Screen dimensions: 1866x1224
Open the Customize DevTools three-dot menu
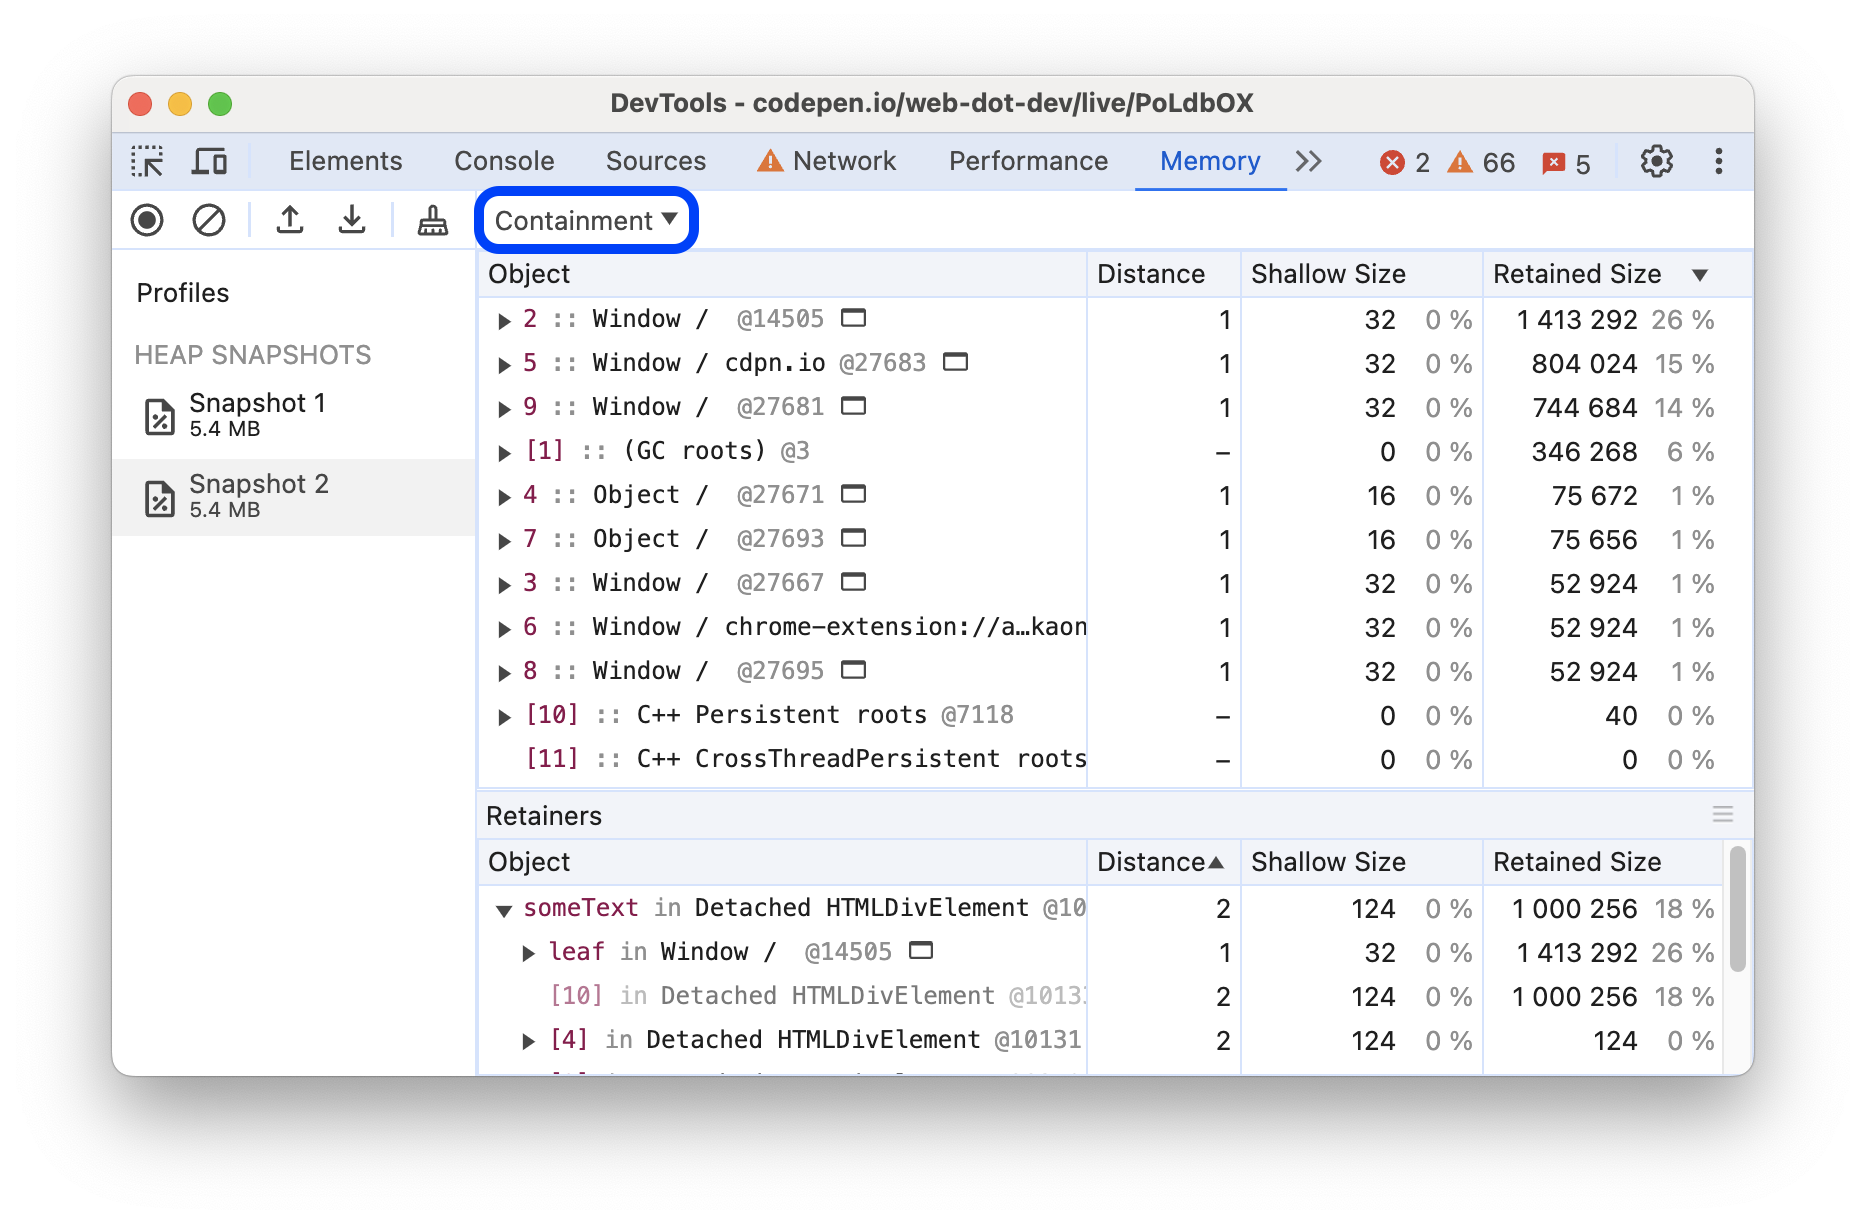tap(1718, 161)
